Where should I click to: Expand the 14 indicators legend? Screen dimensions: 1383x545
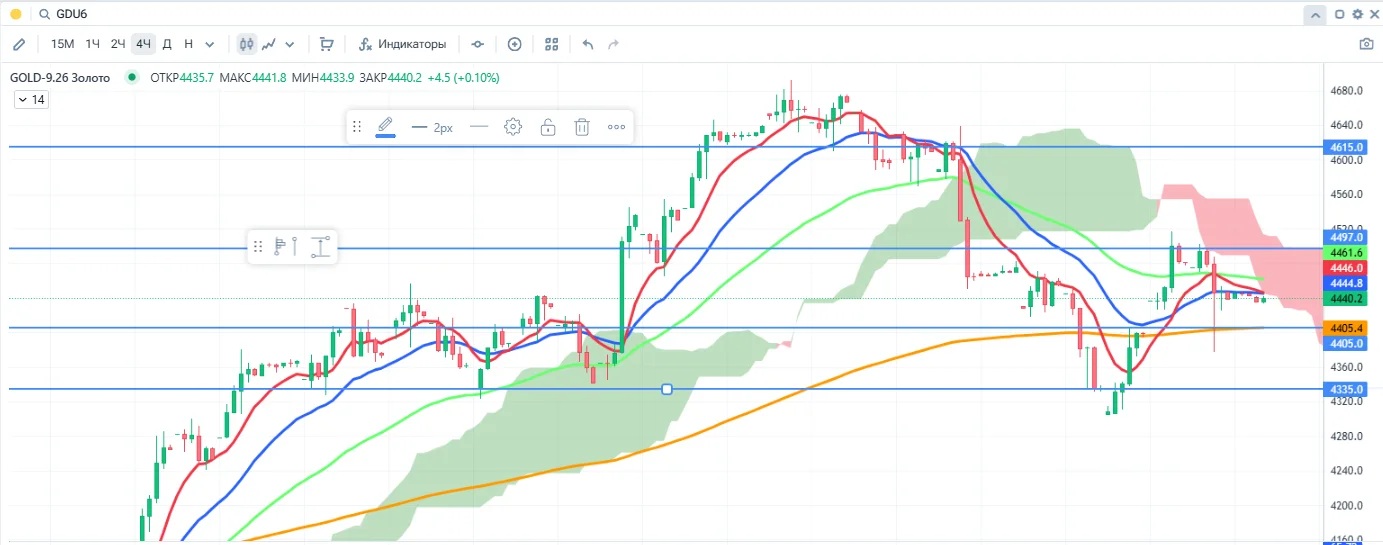point(31,99)
